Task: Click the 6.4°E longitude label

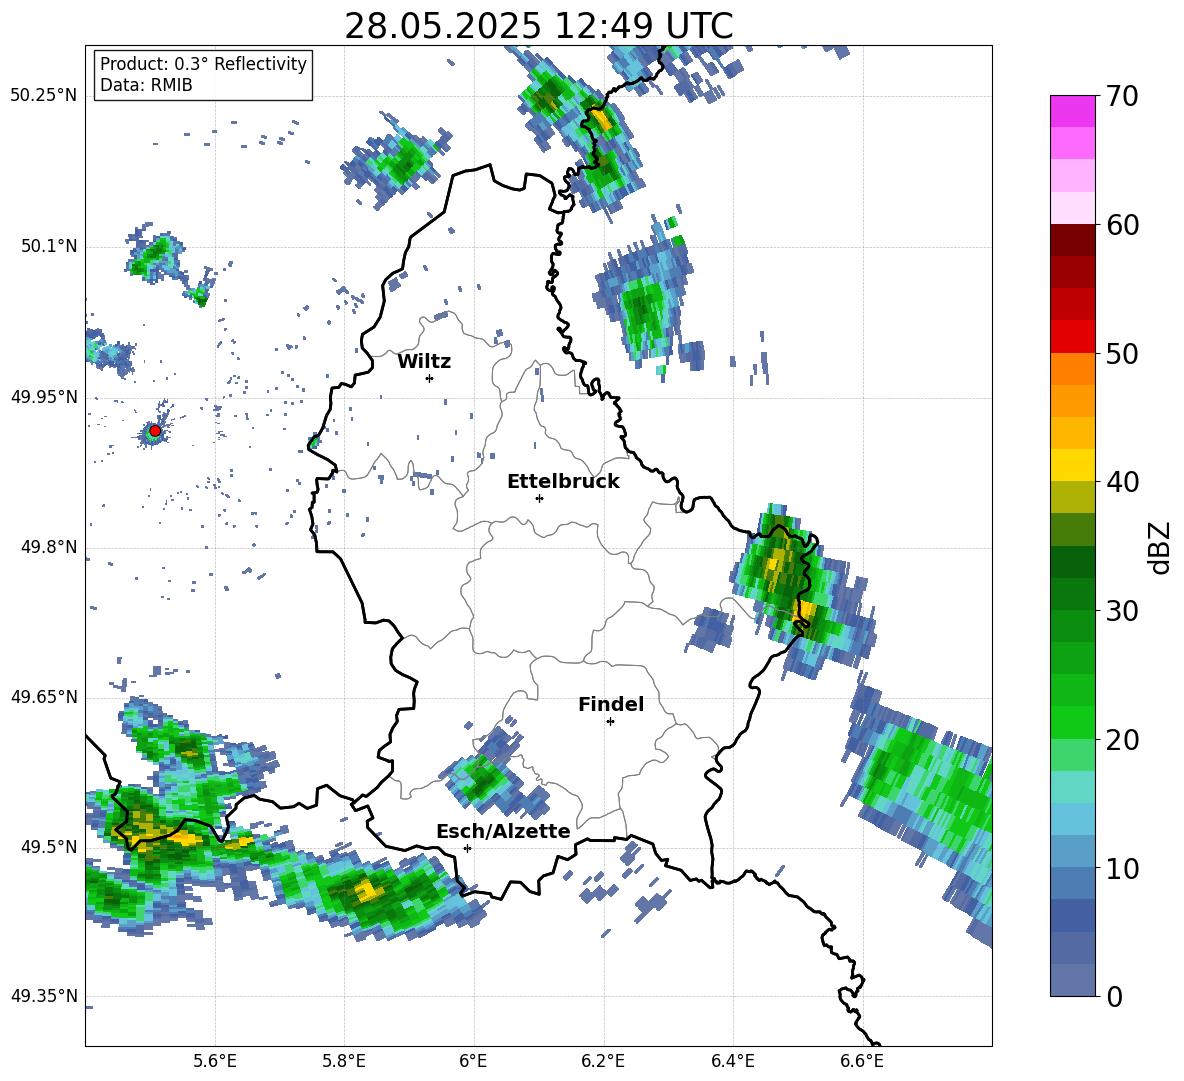Action: 733,1061
